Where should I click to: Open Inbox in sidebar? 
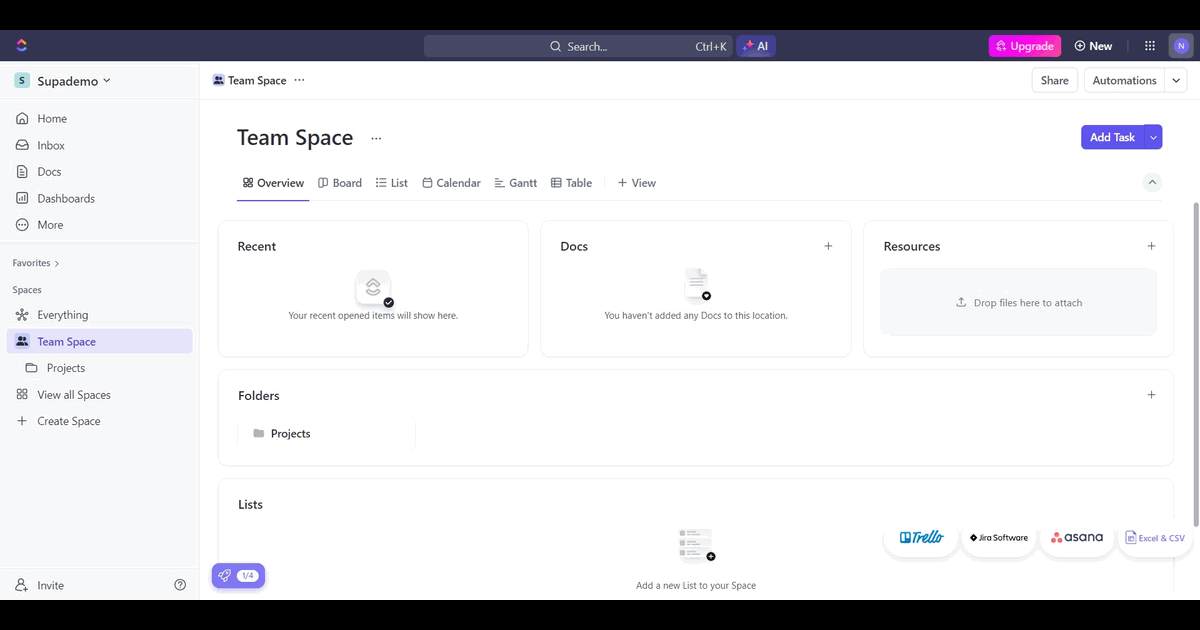click(100, 145)
